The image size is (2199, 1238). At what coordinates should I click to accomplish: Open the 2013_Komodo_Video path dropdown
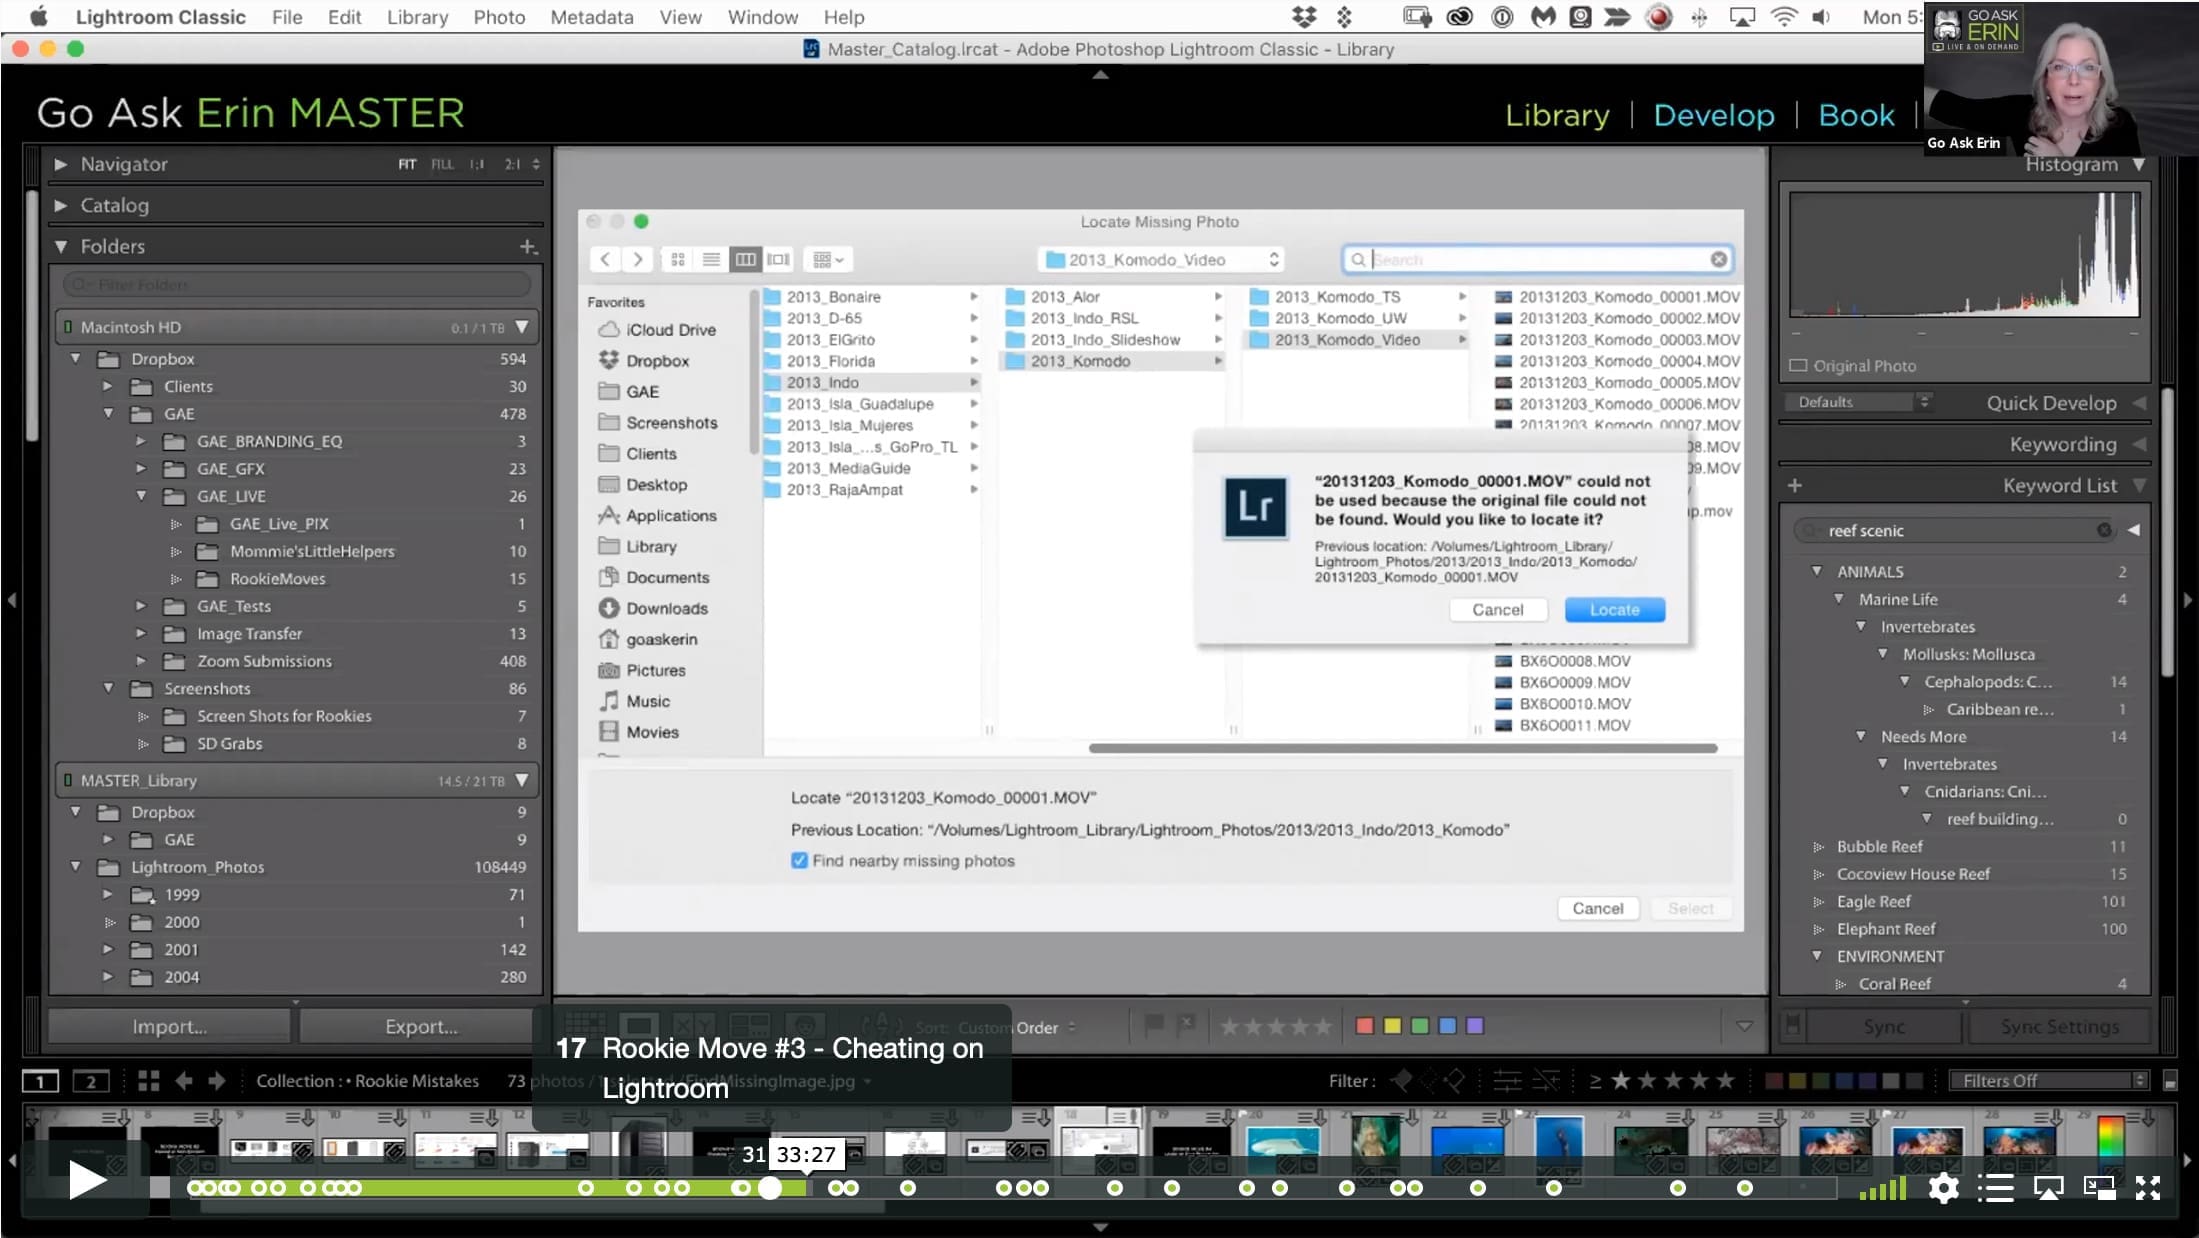pyautogui.click(x=1160, y=260)
